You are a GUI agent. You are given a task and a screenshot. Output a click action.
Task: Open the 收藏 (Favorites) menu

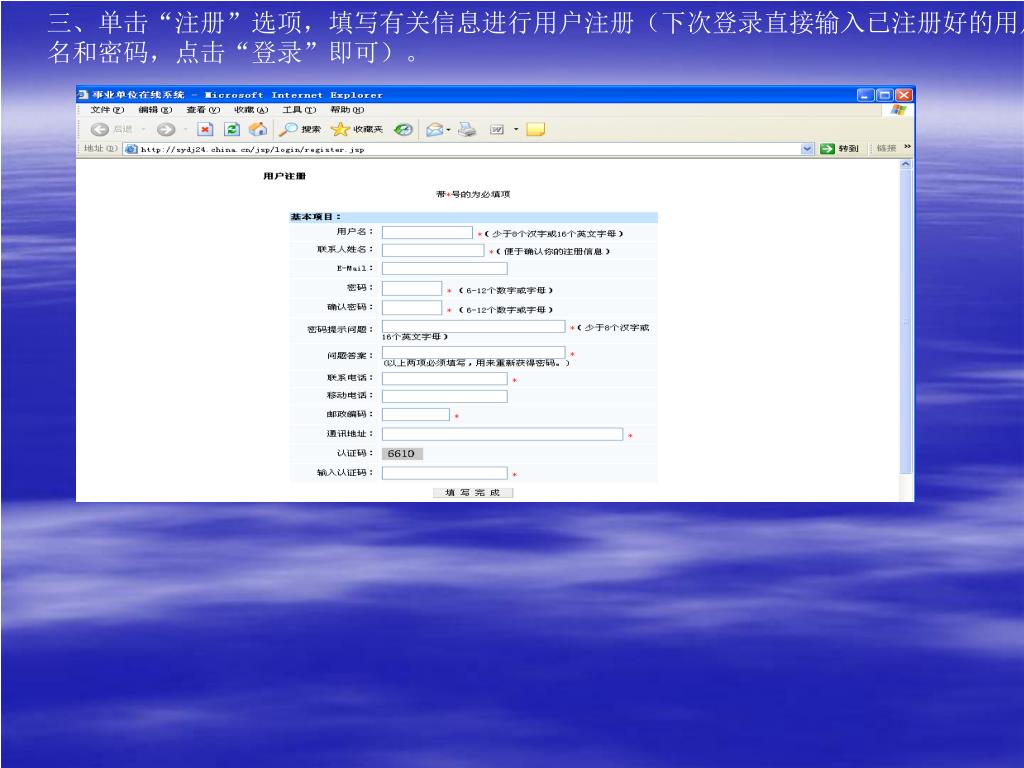point(251,110)
